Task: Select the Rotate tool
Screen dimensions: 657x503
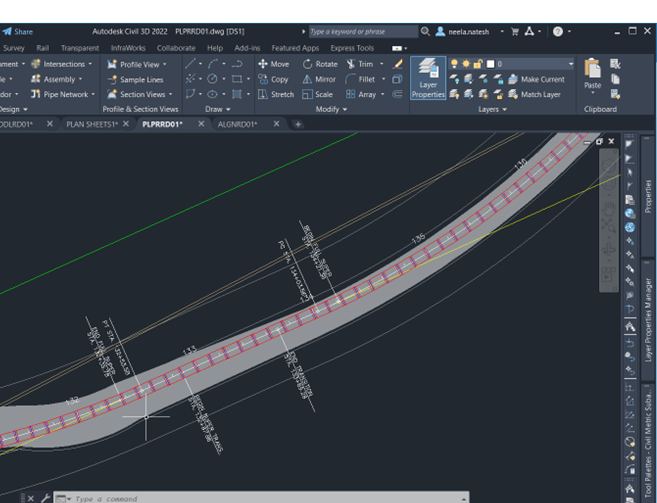Action: (x=320, y=64)
